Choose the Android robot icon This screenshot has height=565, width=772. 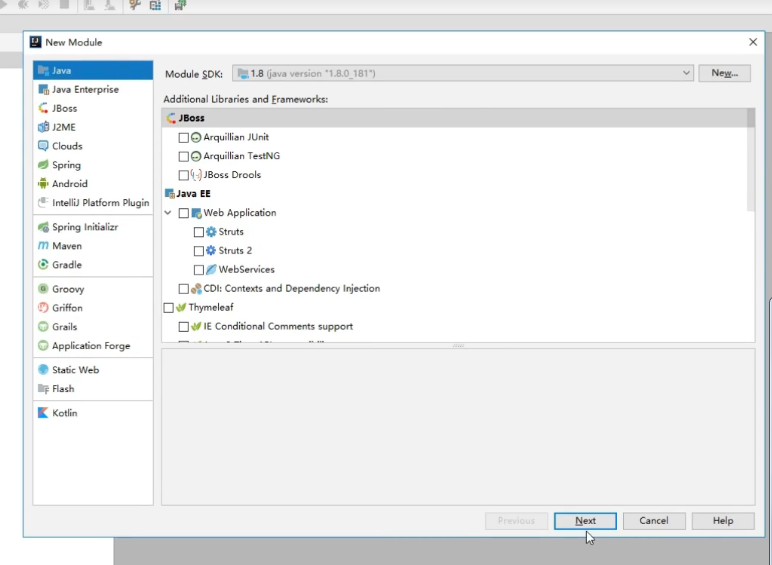coord(43,184)
